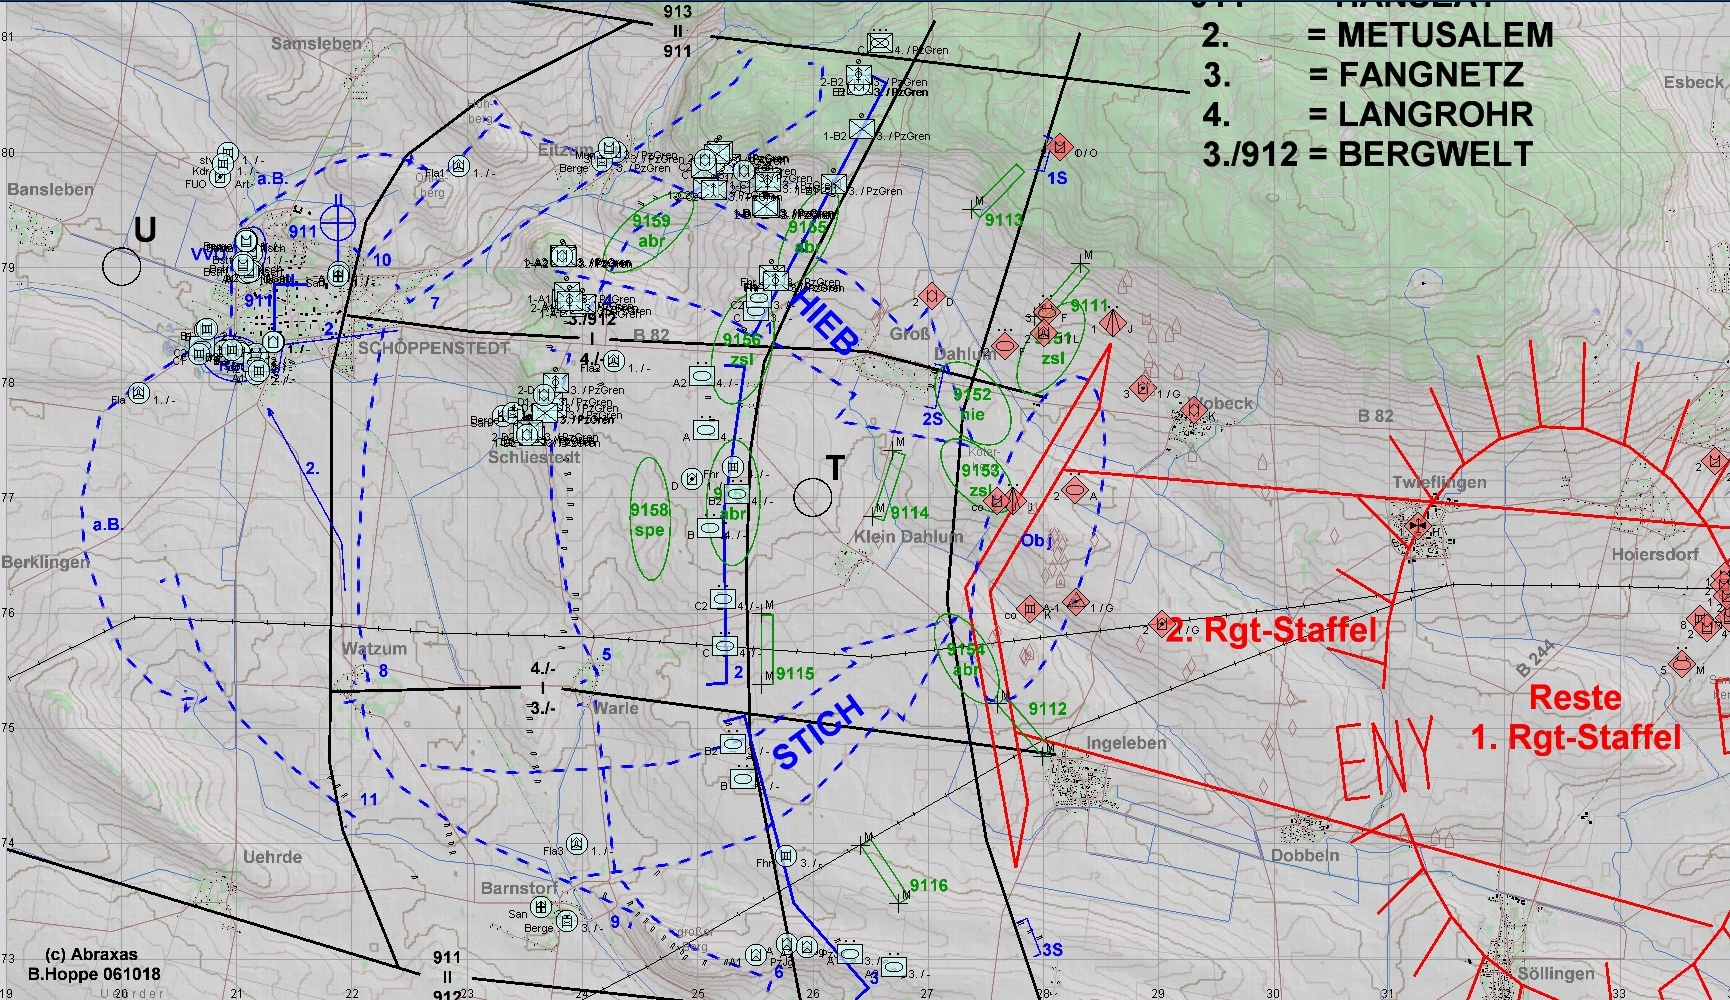Click the Reste 1. Rgt-Staffel label
The width and height of the screenshot is (1730, 1000).
[x=1575, y=717]
